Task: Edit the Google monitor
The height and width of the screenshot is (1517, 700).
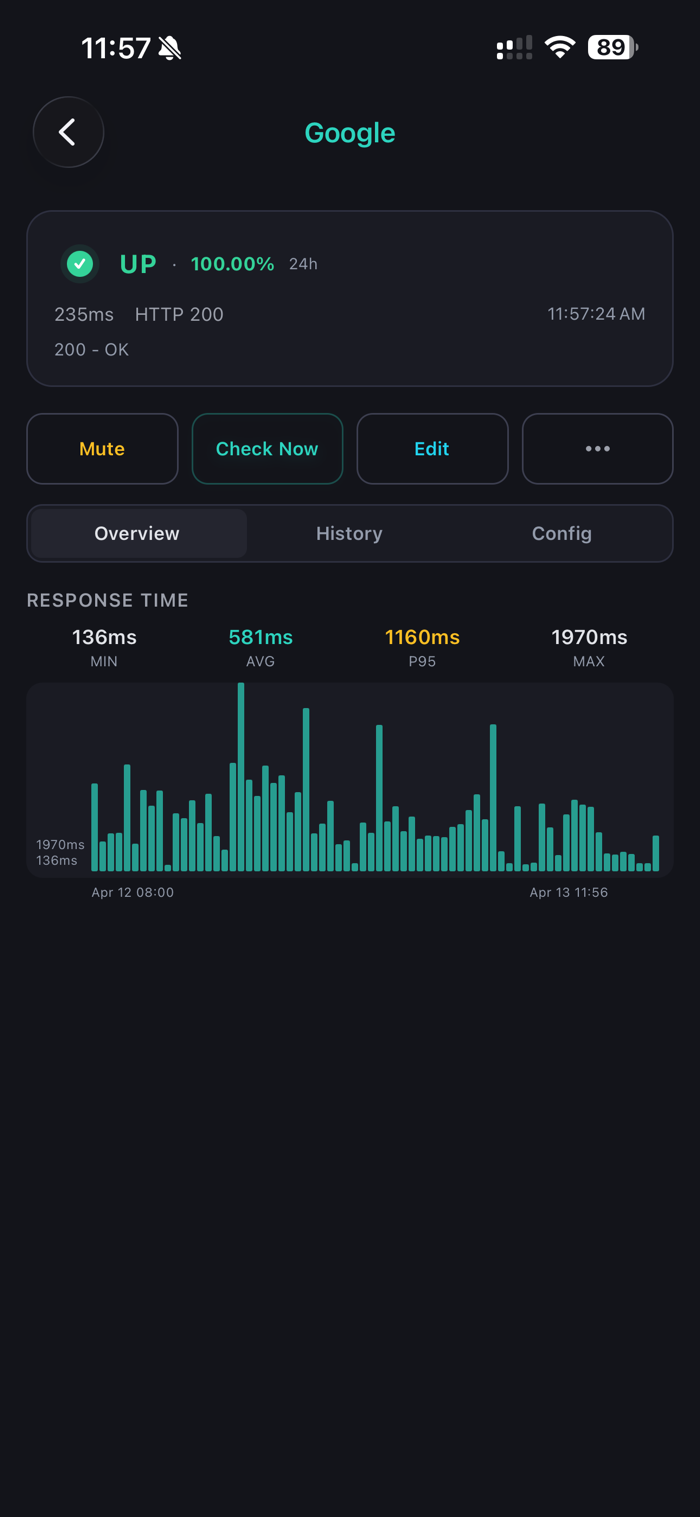Action: (432, 449)
